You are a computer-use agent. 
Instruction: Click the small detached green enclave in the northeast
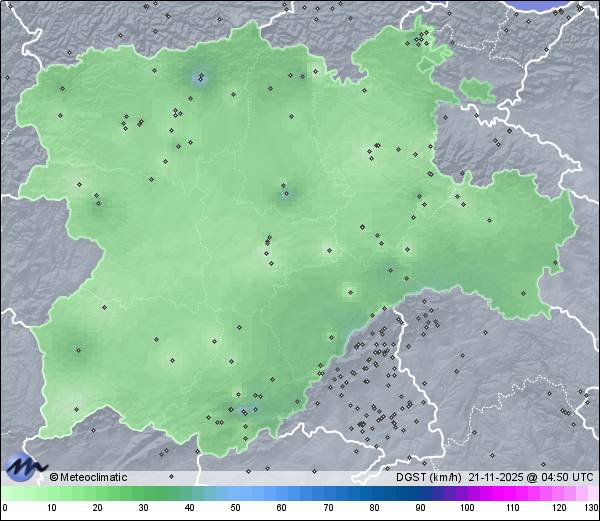478,90
